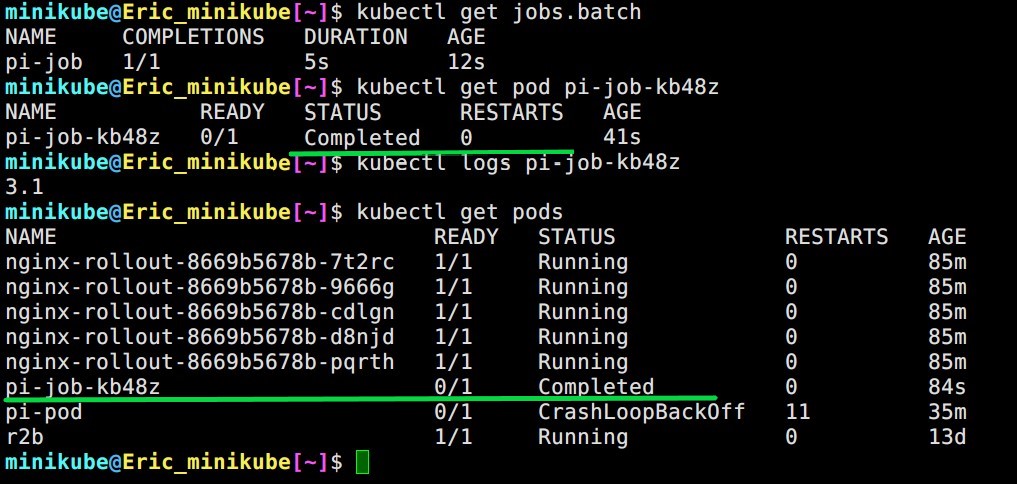Click the 85m age of nginx-rollout pqrth
Image resolution: width=1017 pixels, height=484 pixels.
(x=947, y=363)
